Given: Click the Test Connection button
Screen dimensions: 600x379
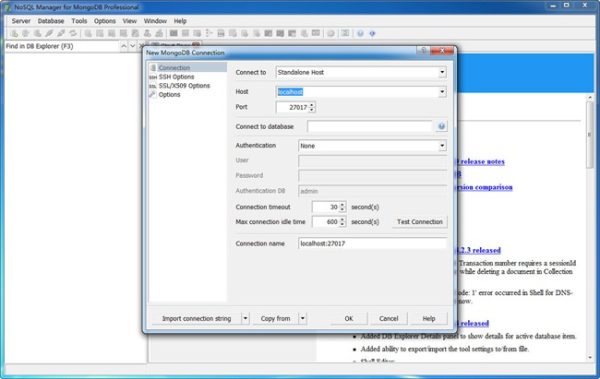Looking at the screenshot, I should (x=419, y=222).
